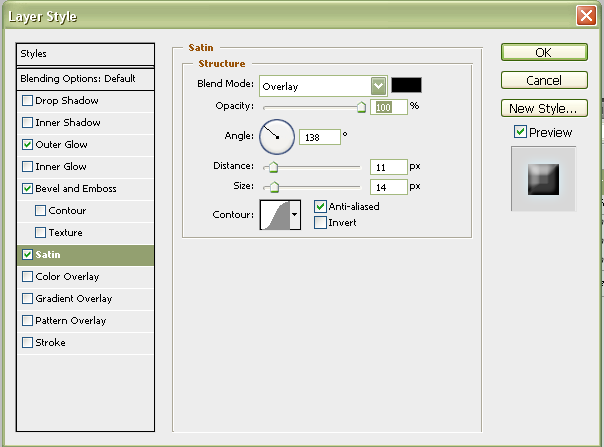
Task: Click the Angle value field
Action: tap(320, 137)
